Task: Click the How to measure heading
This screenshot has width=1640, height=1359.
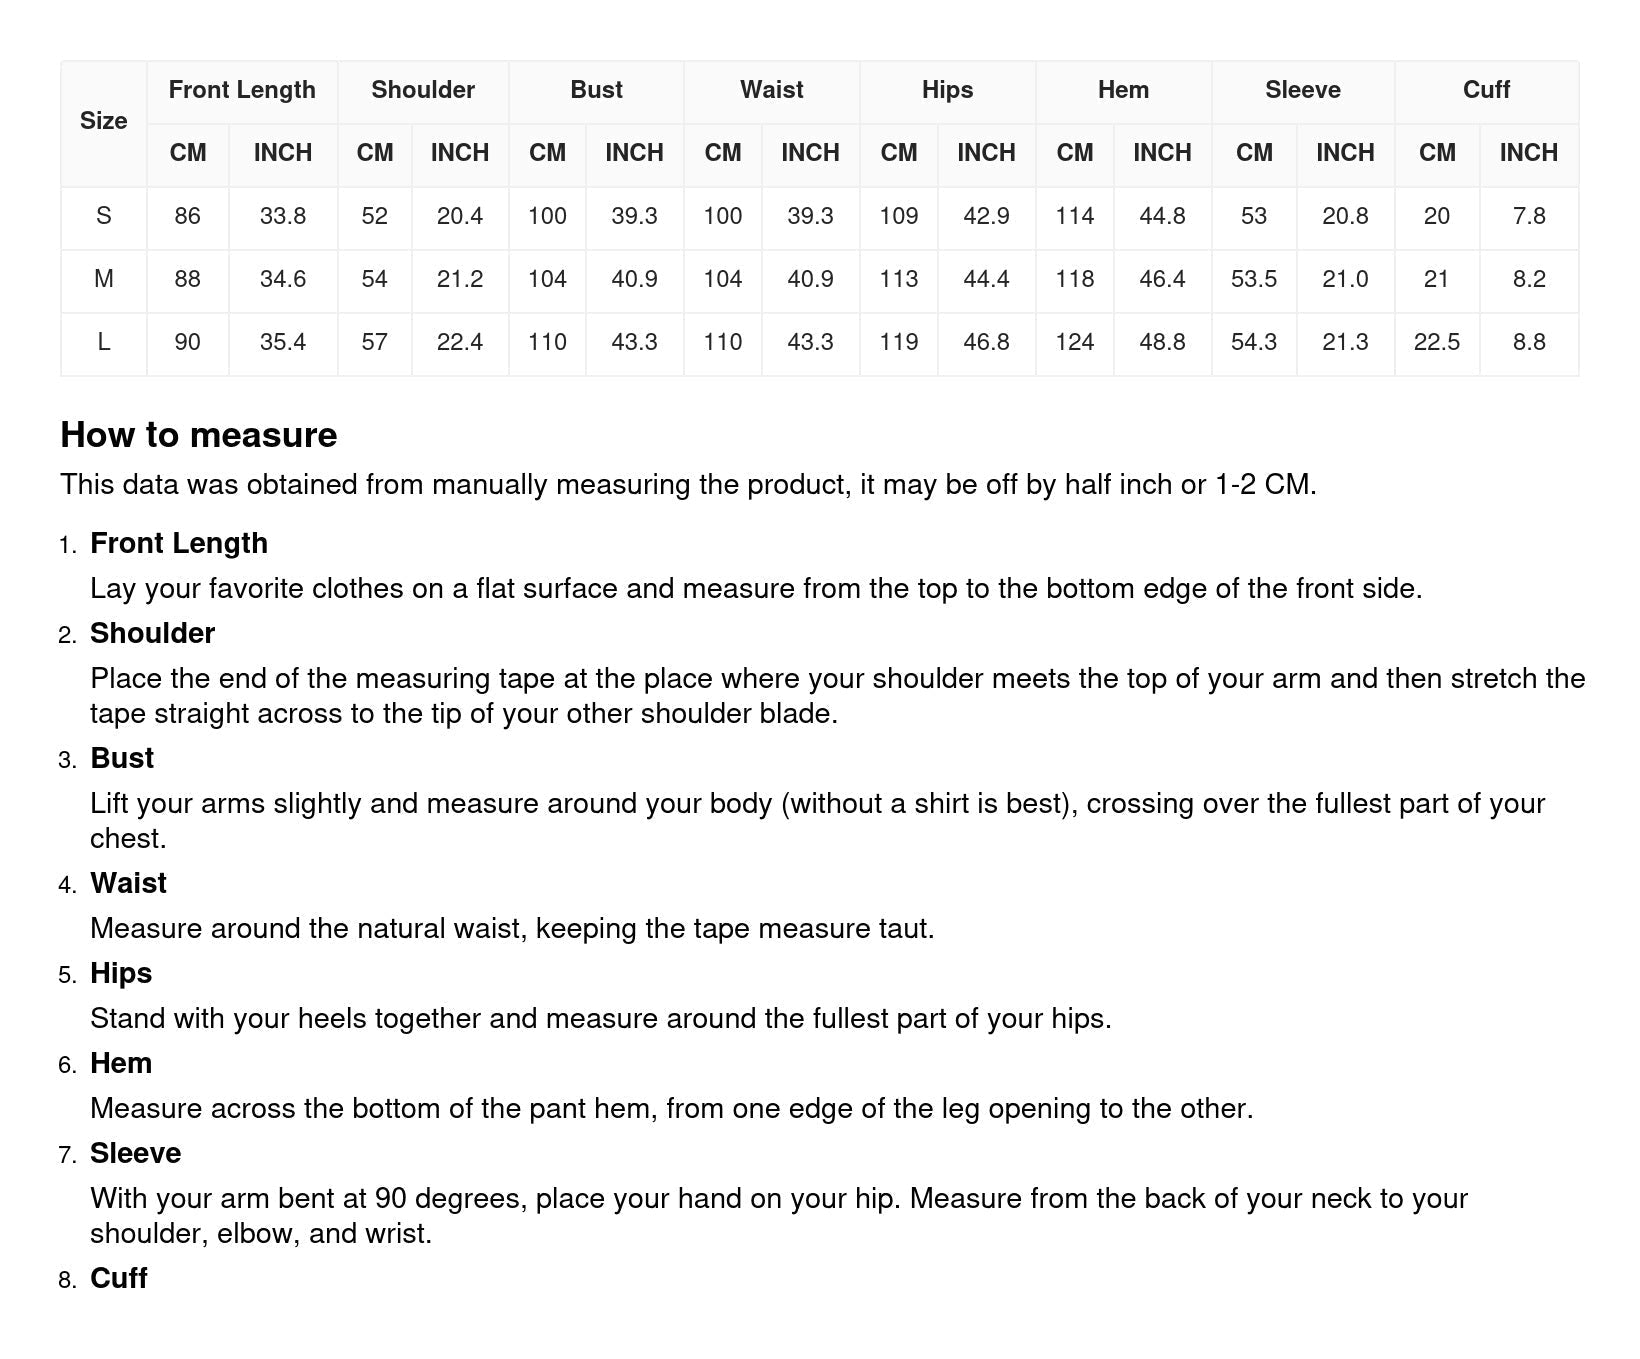Action: pyautogui.click(x=199, y=435)
